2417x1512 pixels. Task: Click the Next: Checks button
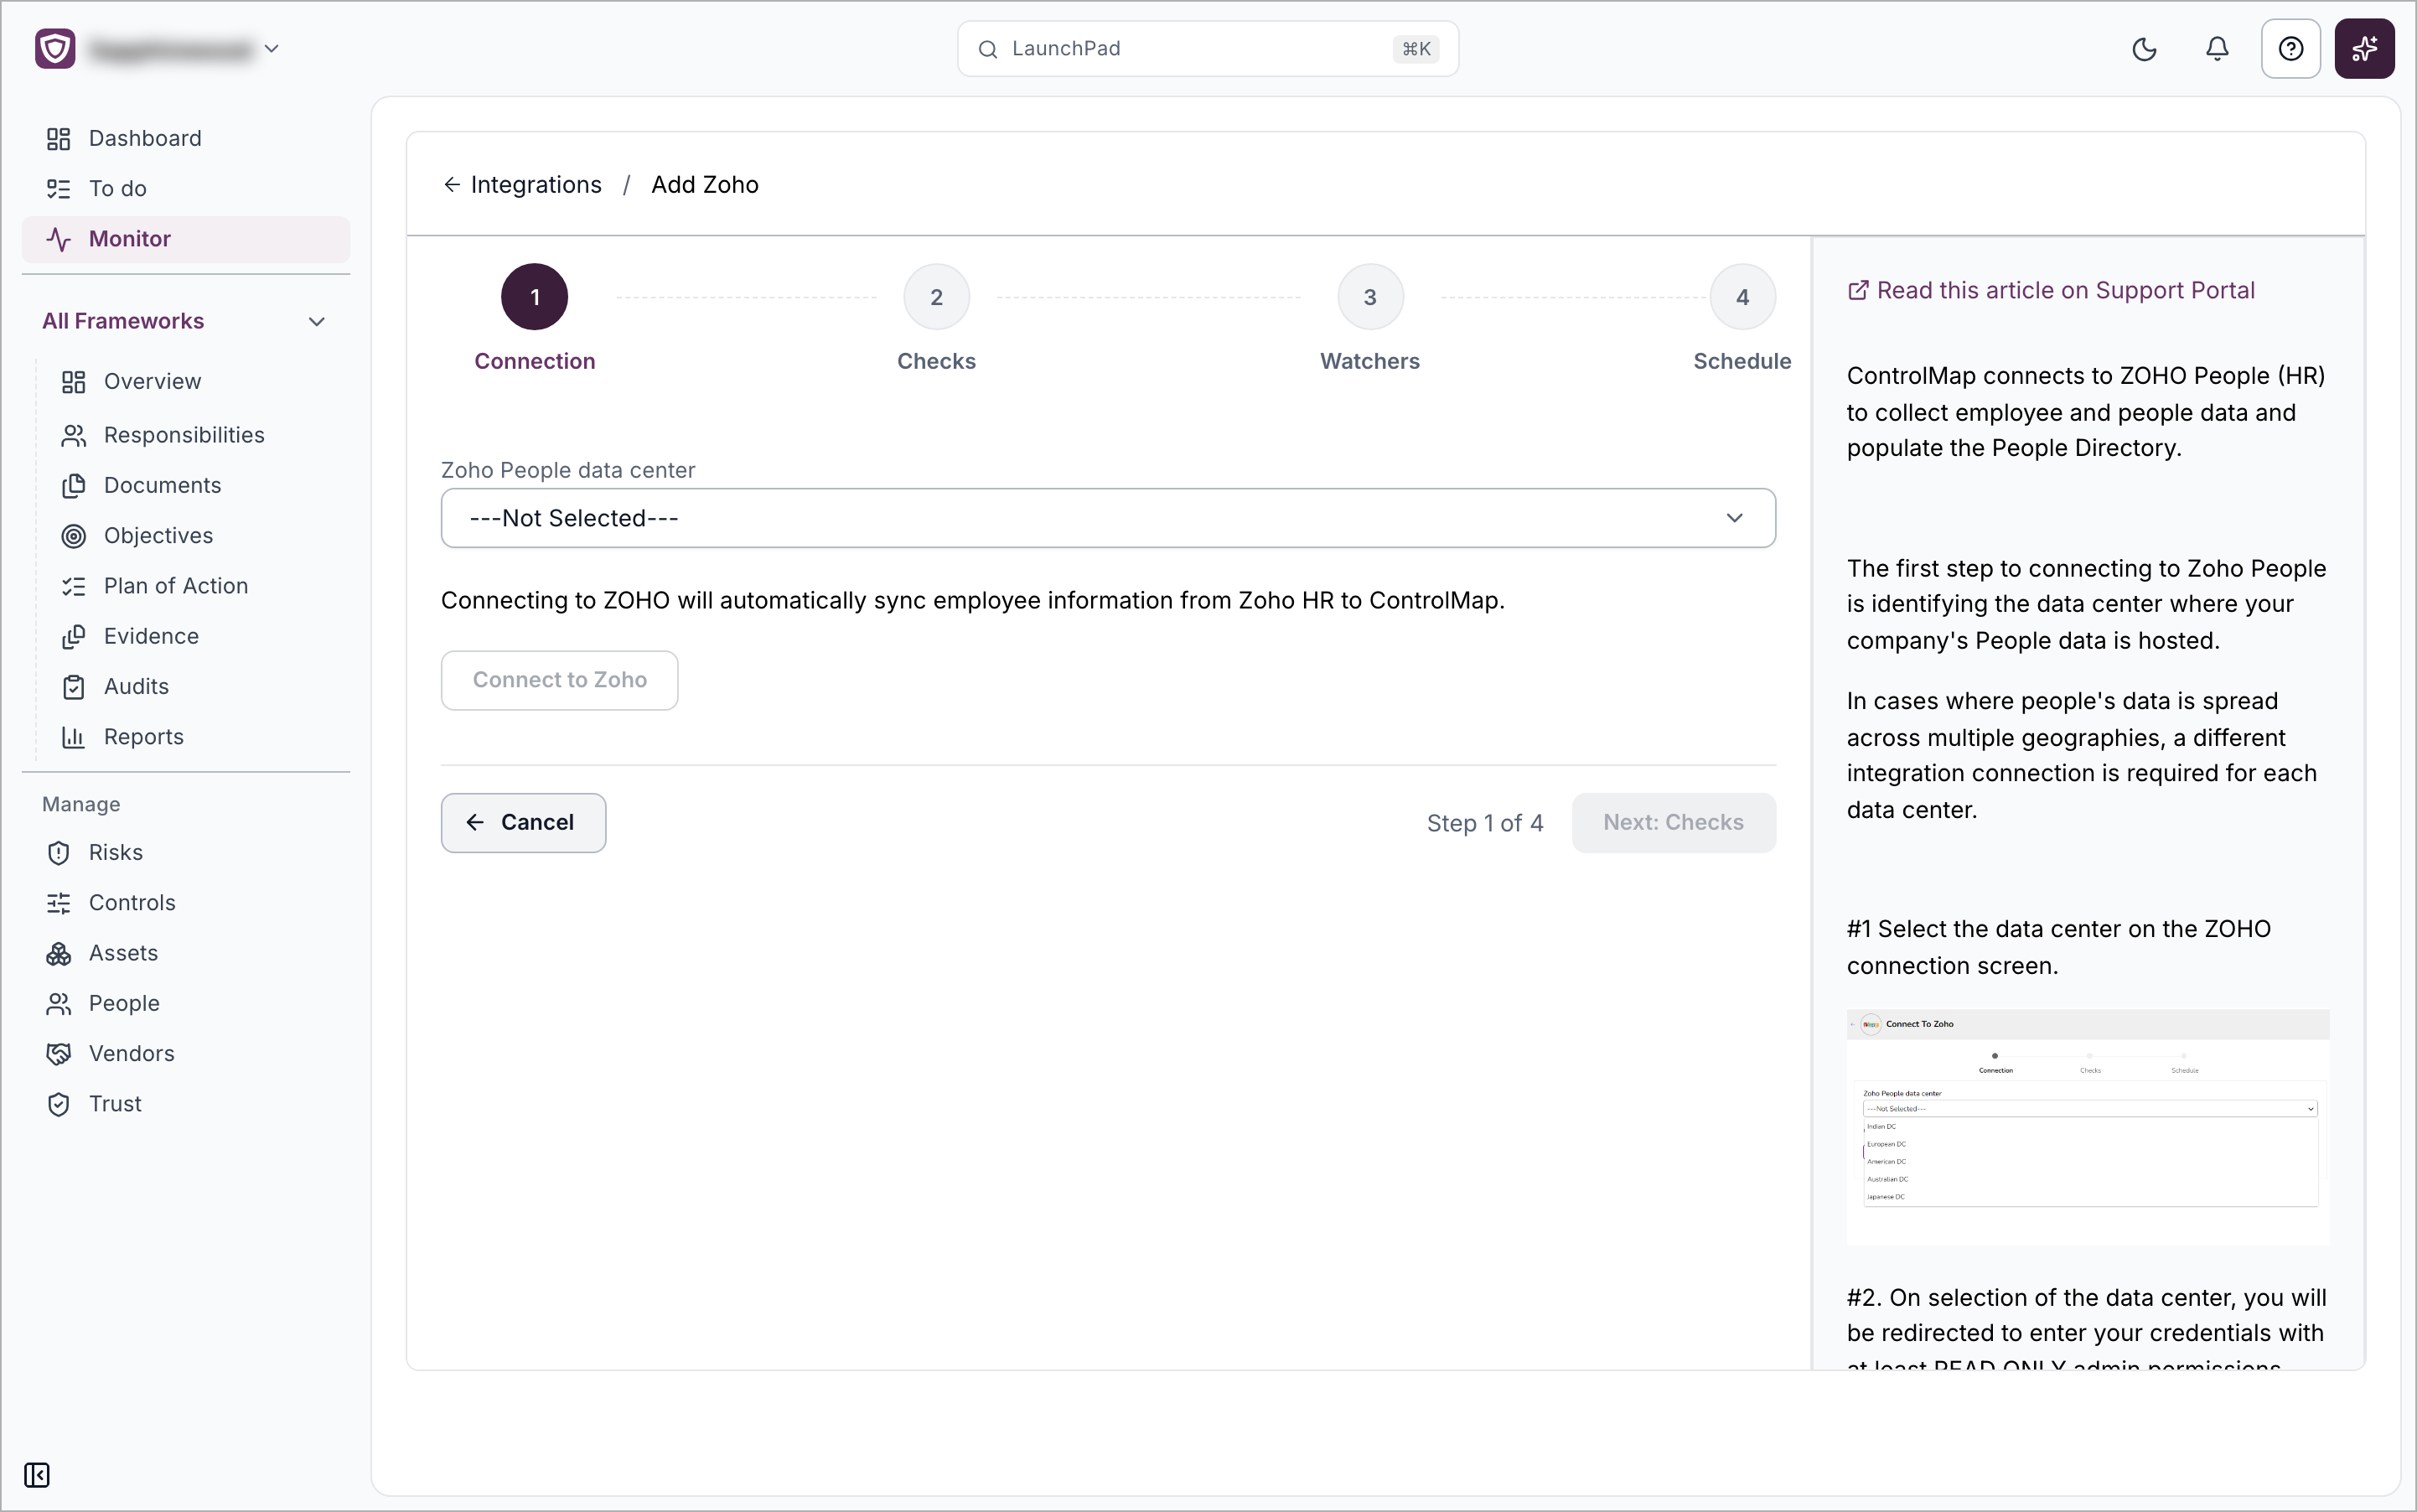click(1673, 822)
